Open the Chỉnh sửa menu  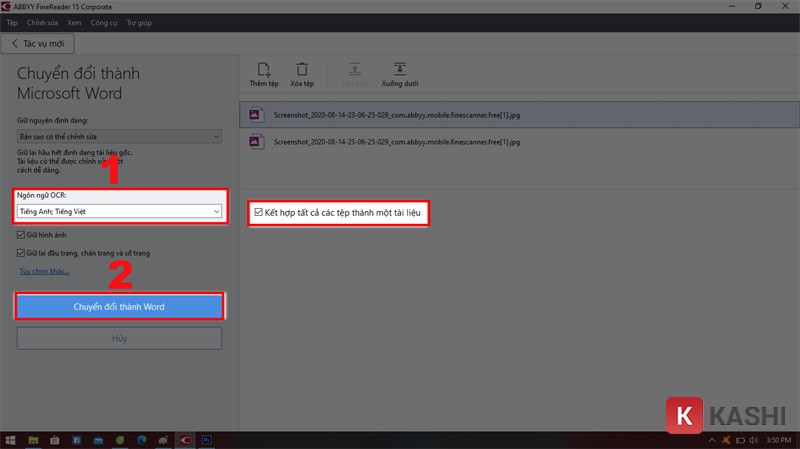[42, 22]
